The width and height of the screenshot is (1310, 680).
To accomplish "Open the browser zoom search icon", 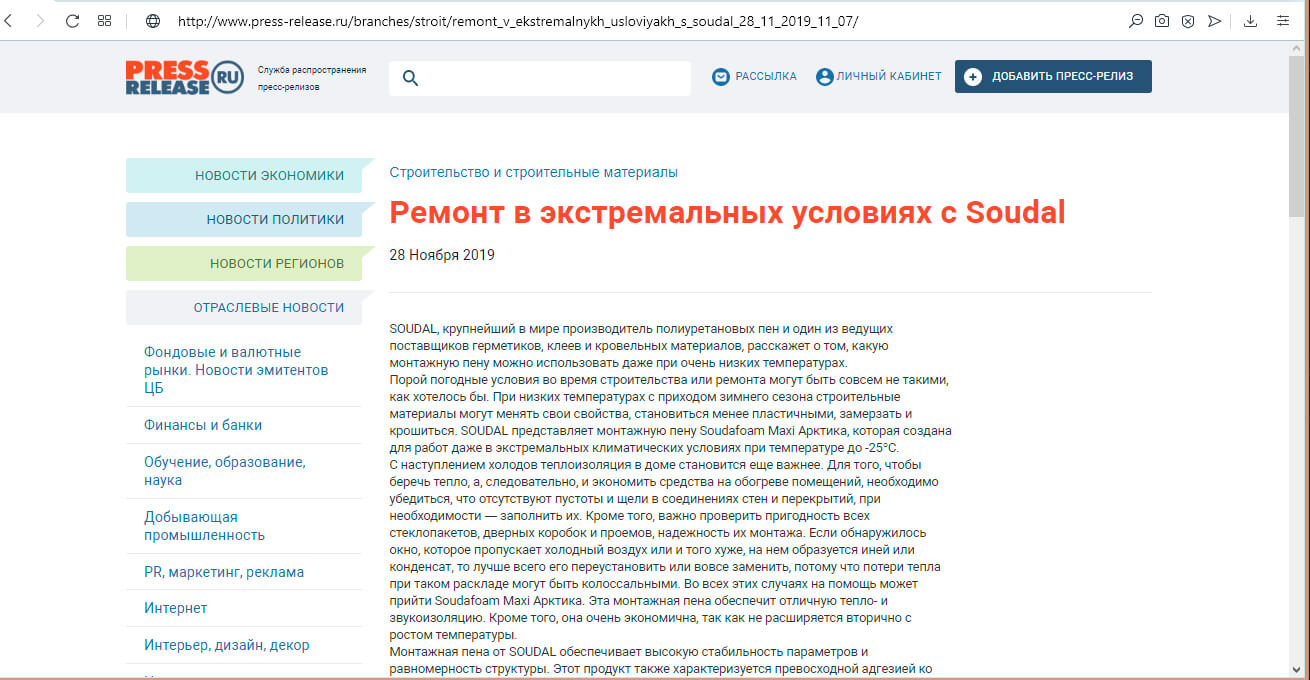I will click(1136, 20).
